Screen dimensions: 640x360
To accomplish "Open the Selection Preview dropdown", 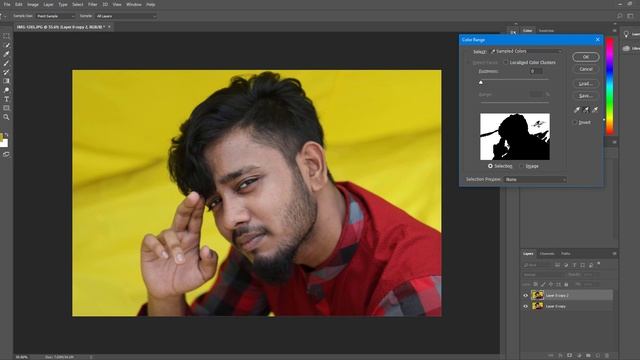I will pyautogui.click(x=535, y=179).
